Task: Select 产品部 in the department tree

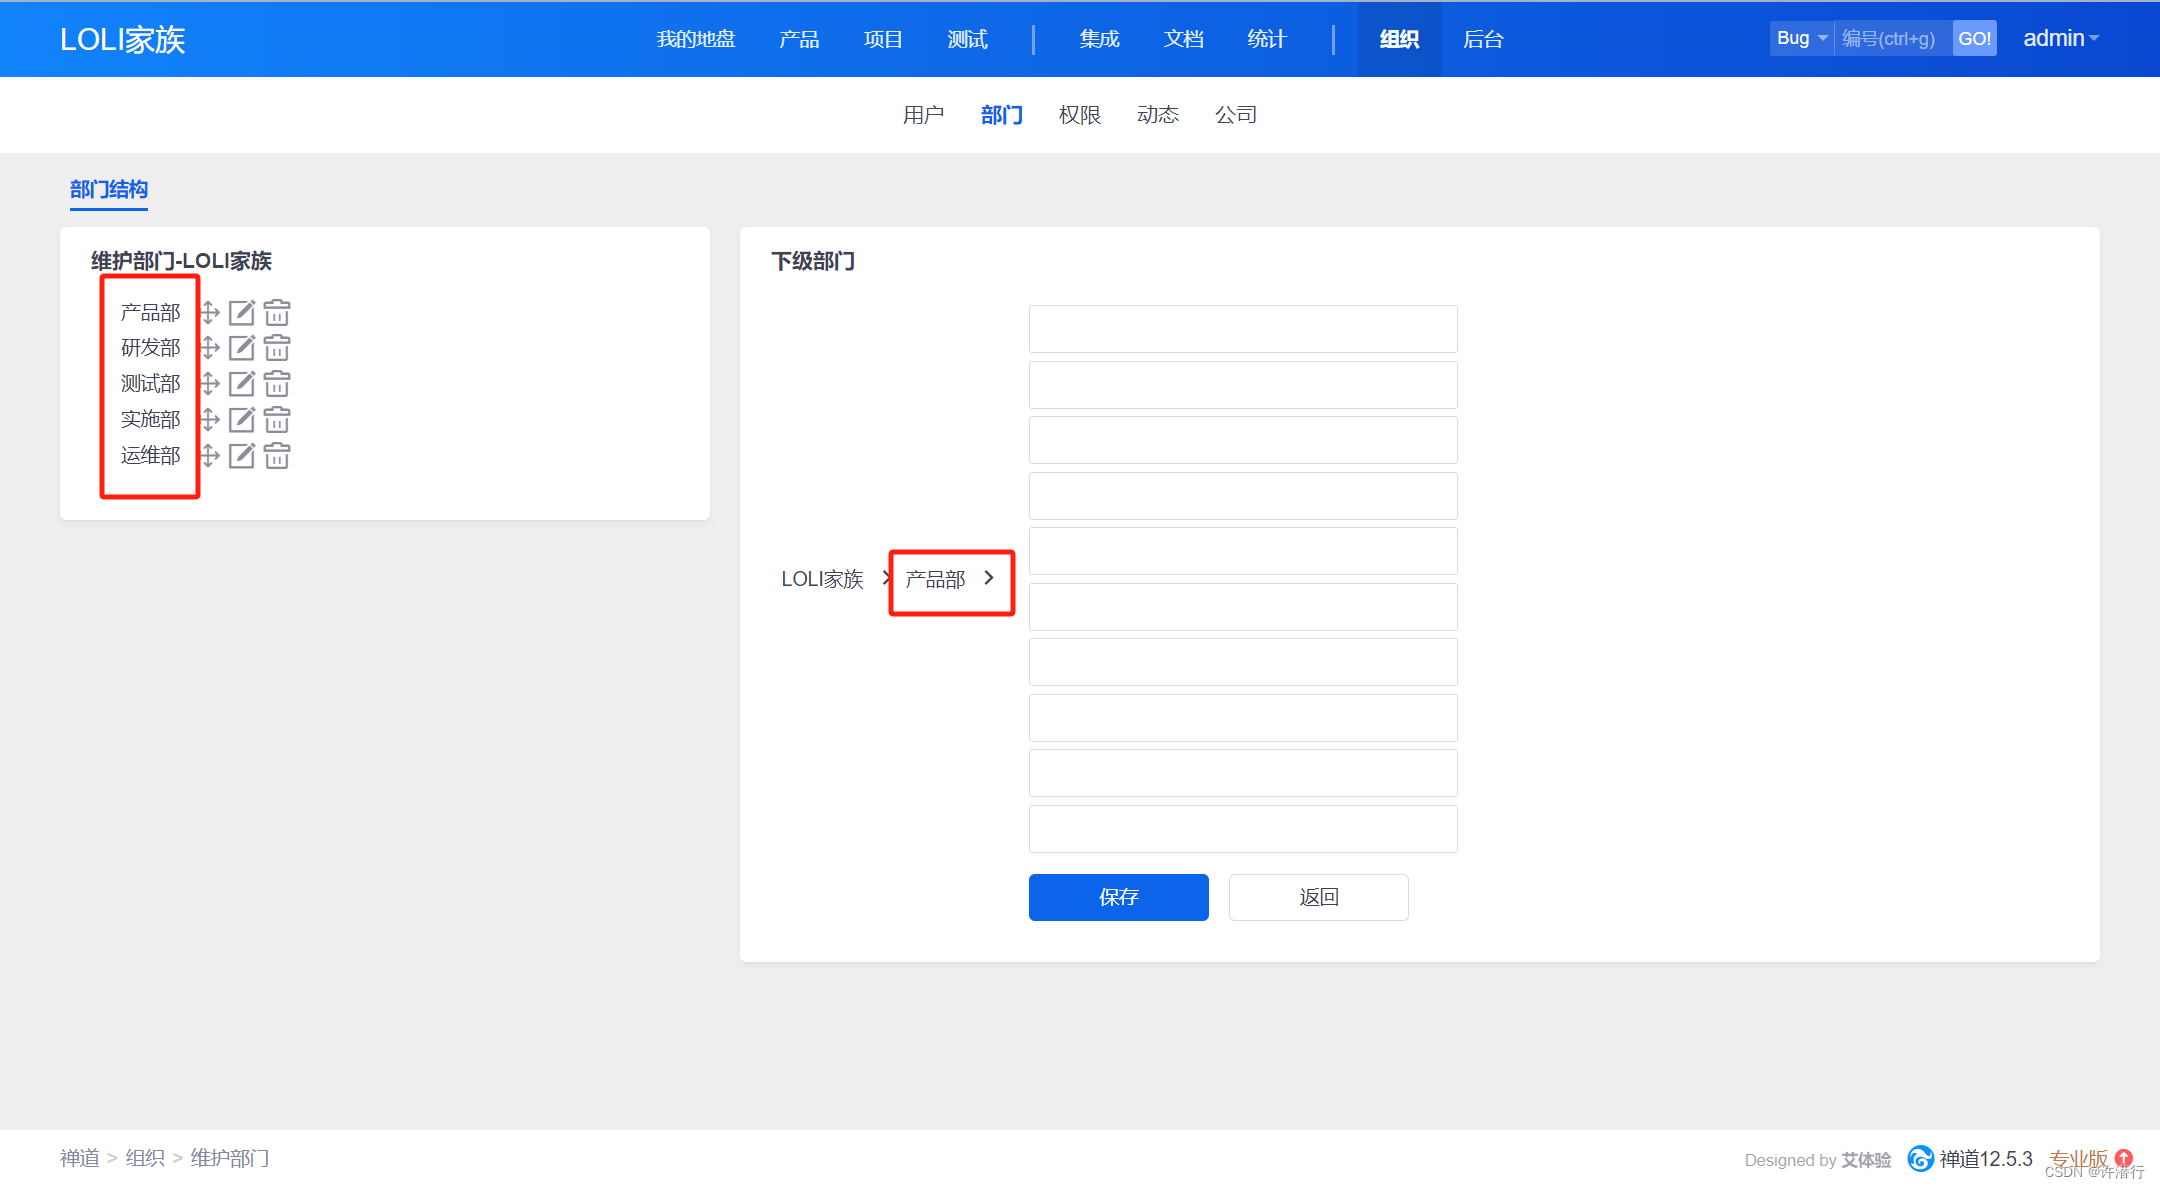Action: pyautogui.click(x=150, y=313)
